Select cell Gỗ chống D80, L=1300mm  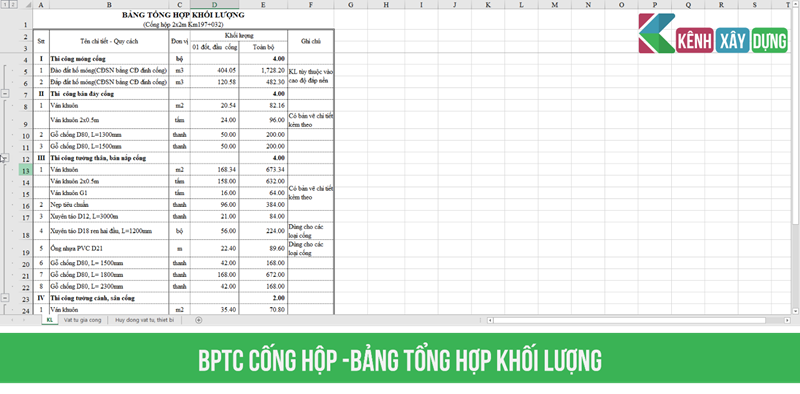[x=109, y=135]
